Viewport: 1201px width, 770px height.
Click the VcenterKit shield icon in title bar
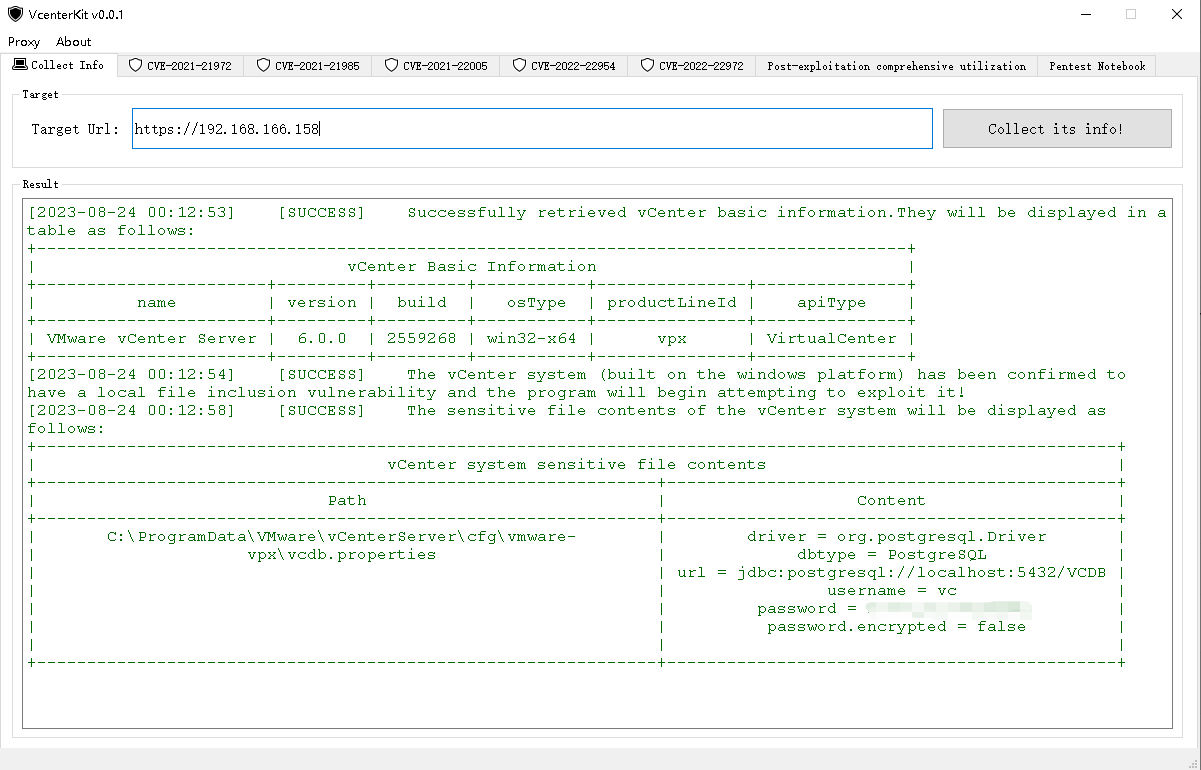[15, 15]
